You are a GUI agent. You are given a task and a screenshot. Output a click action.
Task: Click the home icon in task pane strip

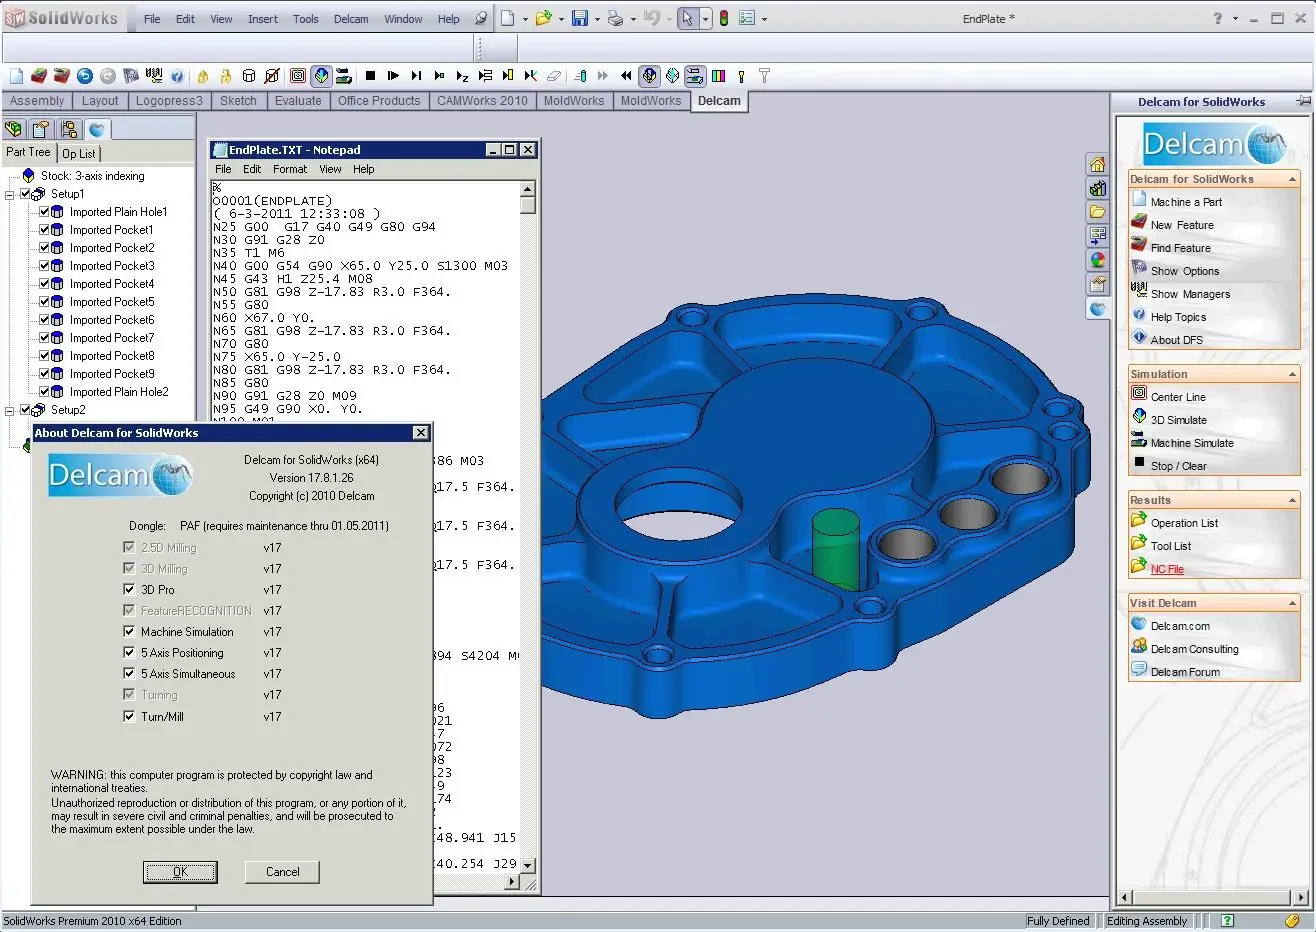coord(1098,164)
